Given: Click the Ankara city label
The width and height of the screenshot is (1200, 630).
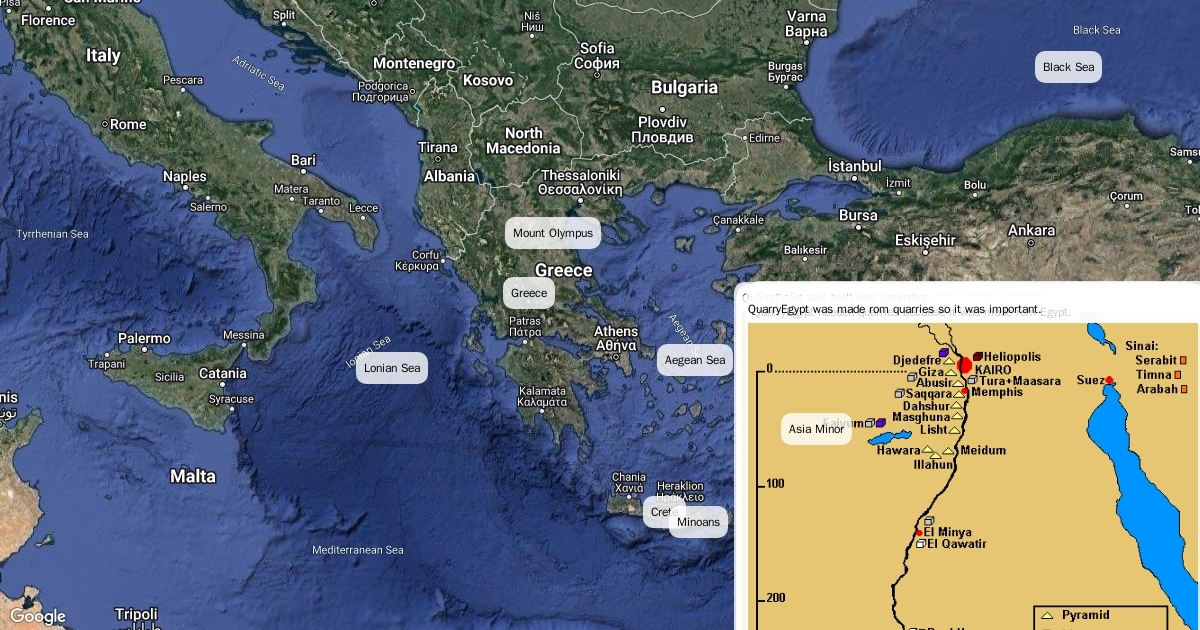Looking at the screenshot, I should coord(1031,230).
